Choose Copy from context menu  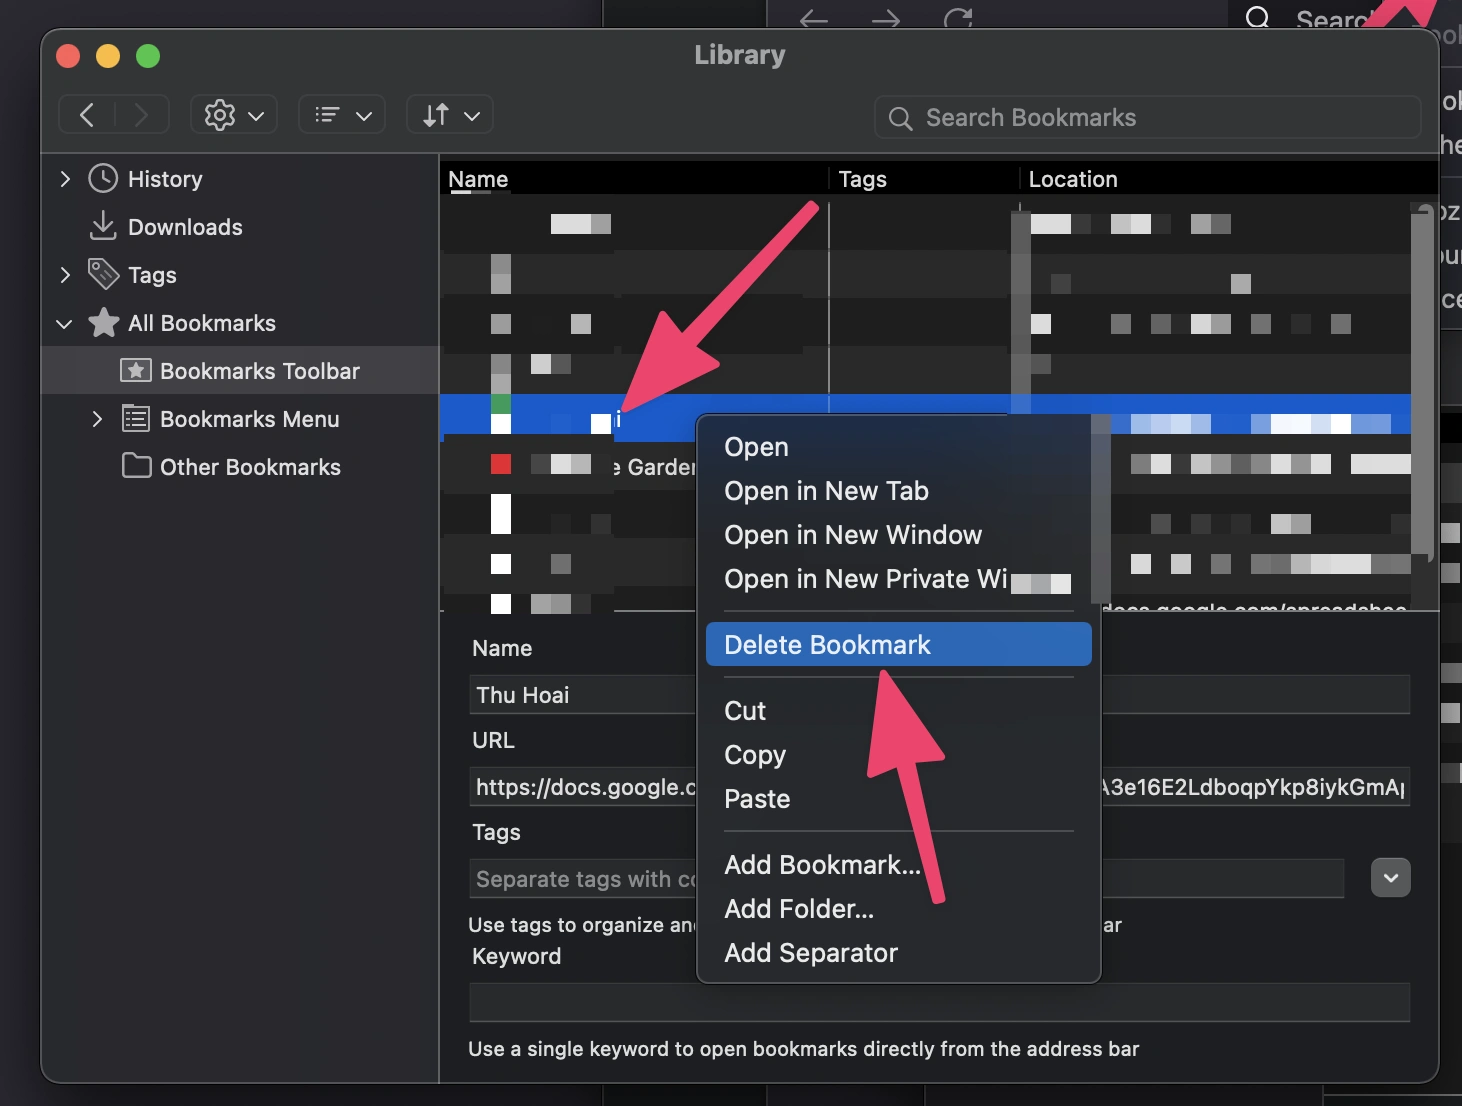pos(898,755)
